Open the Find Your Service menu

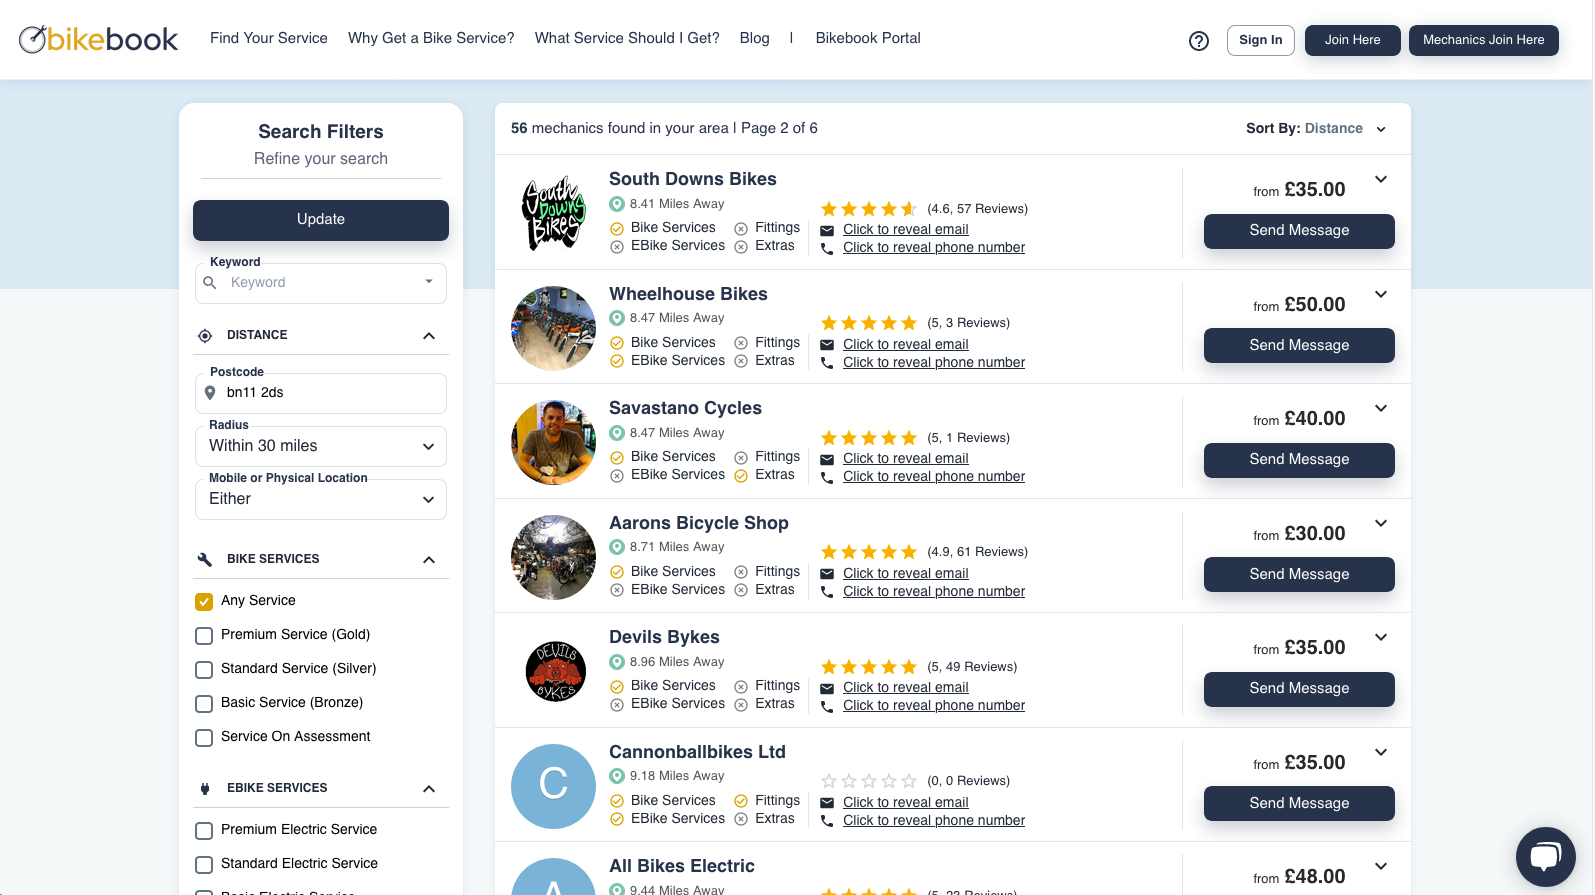click(x=268, y=38)
